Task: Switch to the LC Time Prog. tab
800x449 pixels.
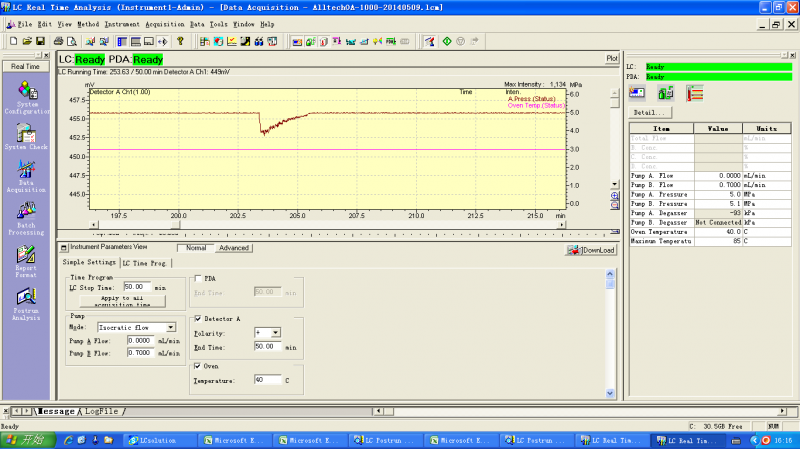Action: [147, 262]
